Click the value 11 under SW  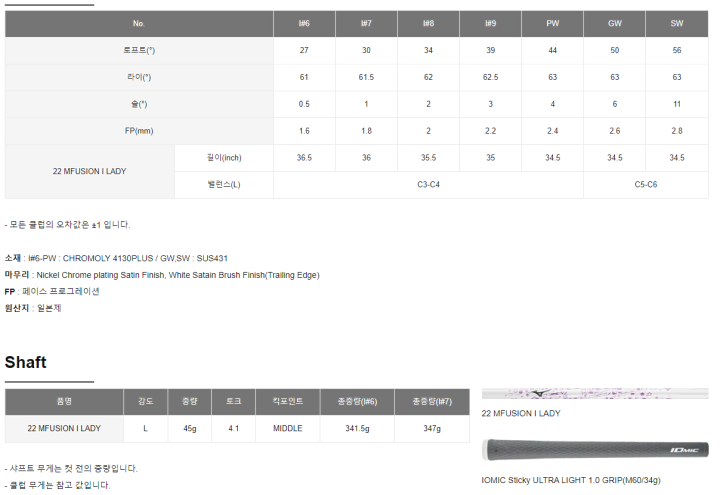[677, 104]
